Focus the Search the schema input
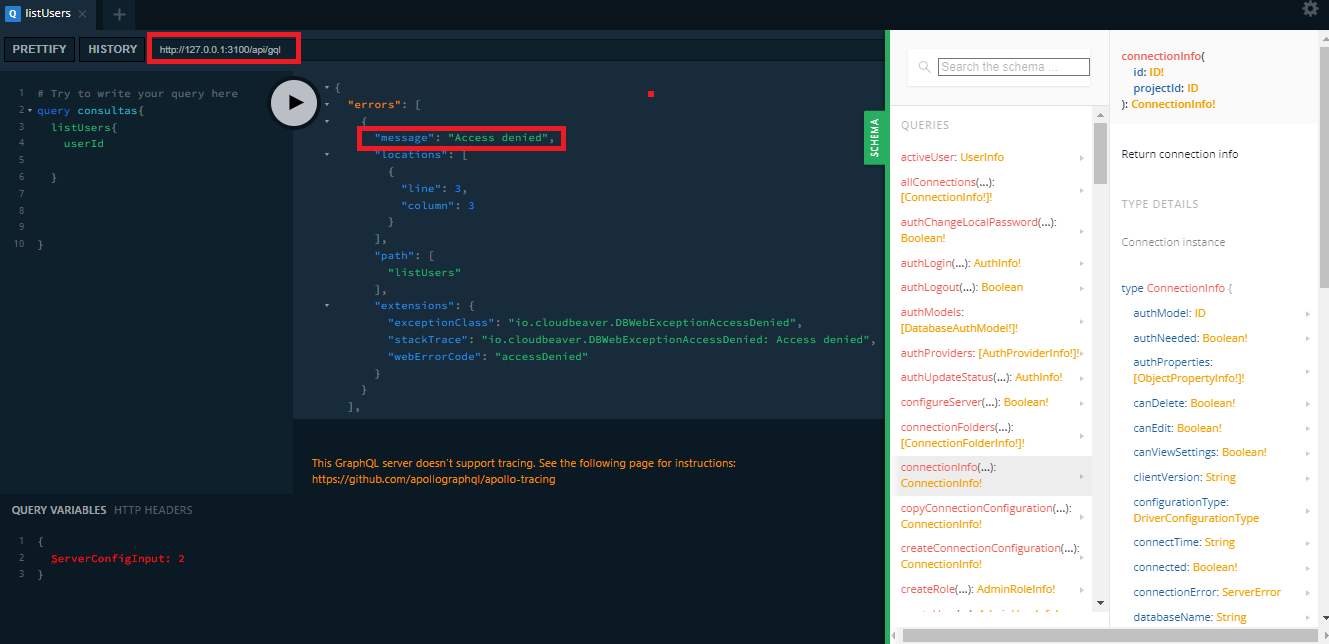The image size is (1329, 644). tap(1014, 67)
